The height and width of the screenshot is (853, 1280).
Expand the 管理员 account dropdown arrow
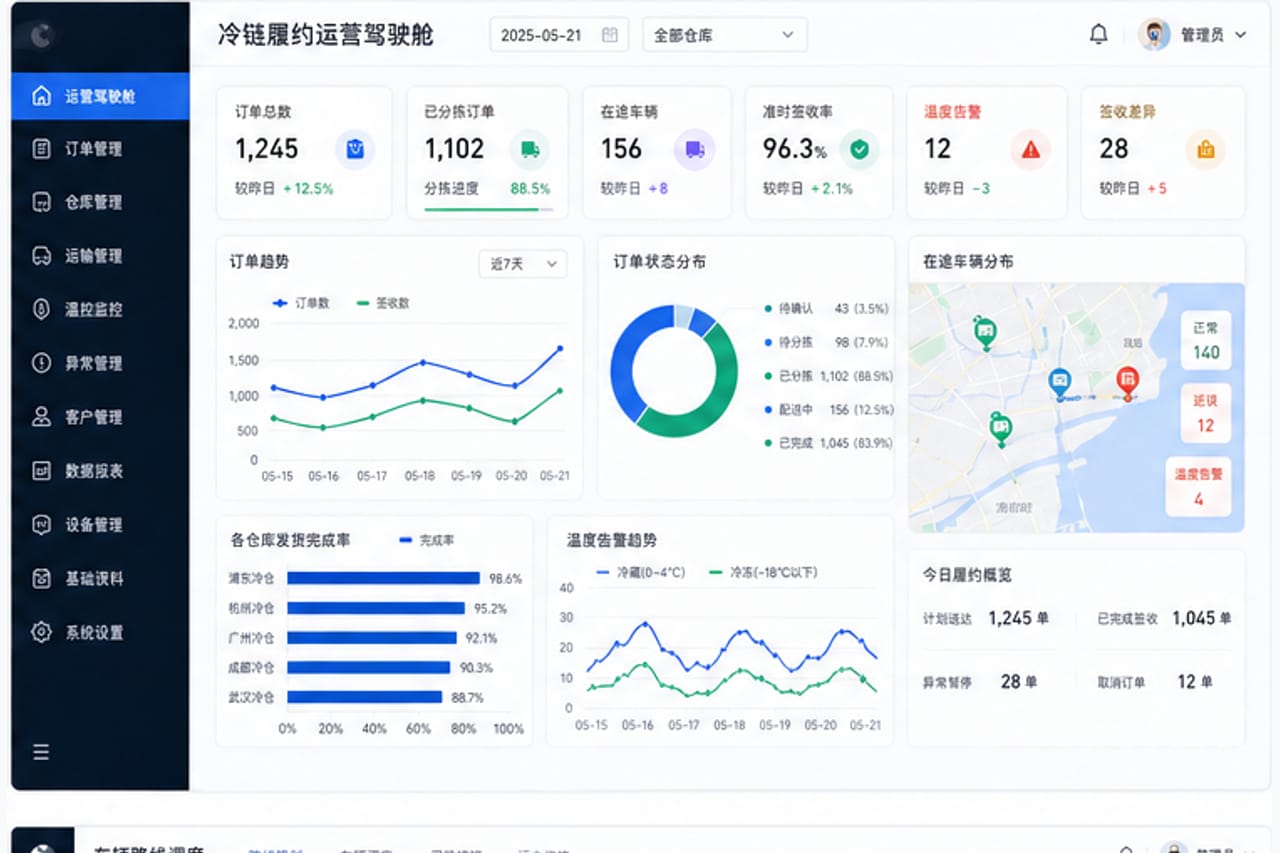coord(1241,35)
